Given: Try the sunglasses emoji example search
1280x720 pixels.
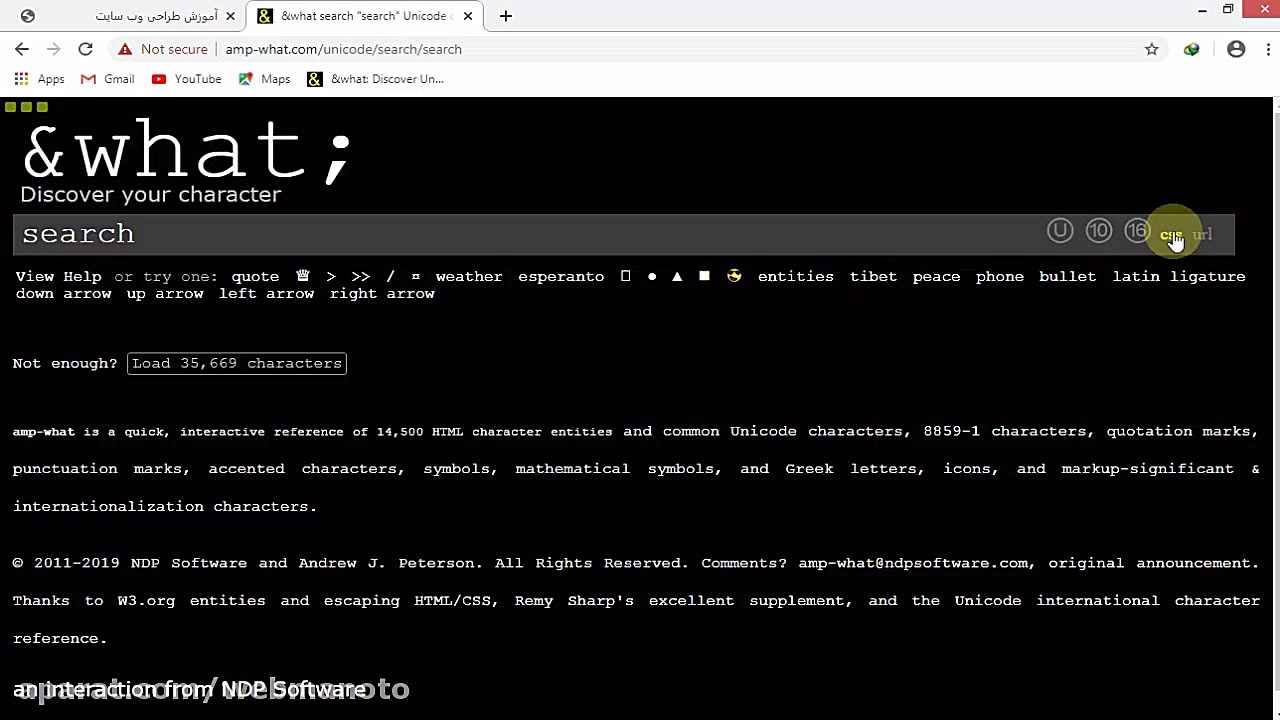Looking at the screenshot, I should point(735,276).
